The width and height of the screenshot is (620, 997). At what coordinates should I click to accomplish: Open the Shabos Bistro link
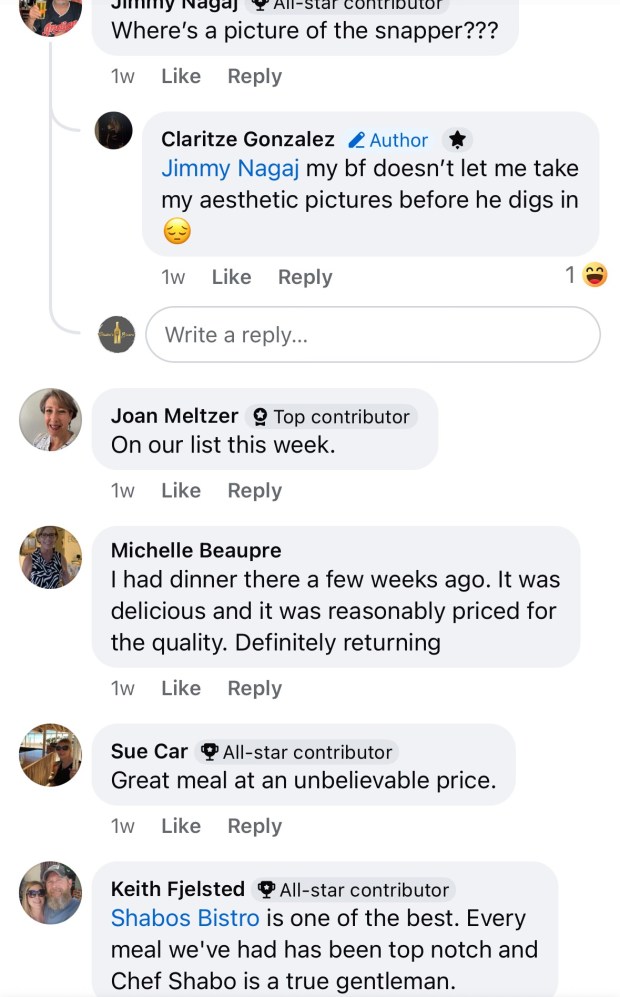[185, 918]
